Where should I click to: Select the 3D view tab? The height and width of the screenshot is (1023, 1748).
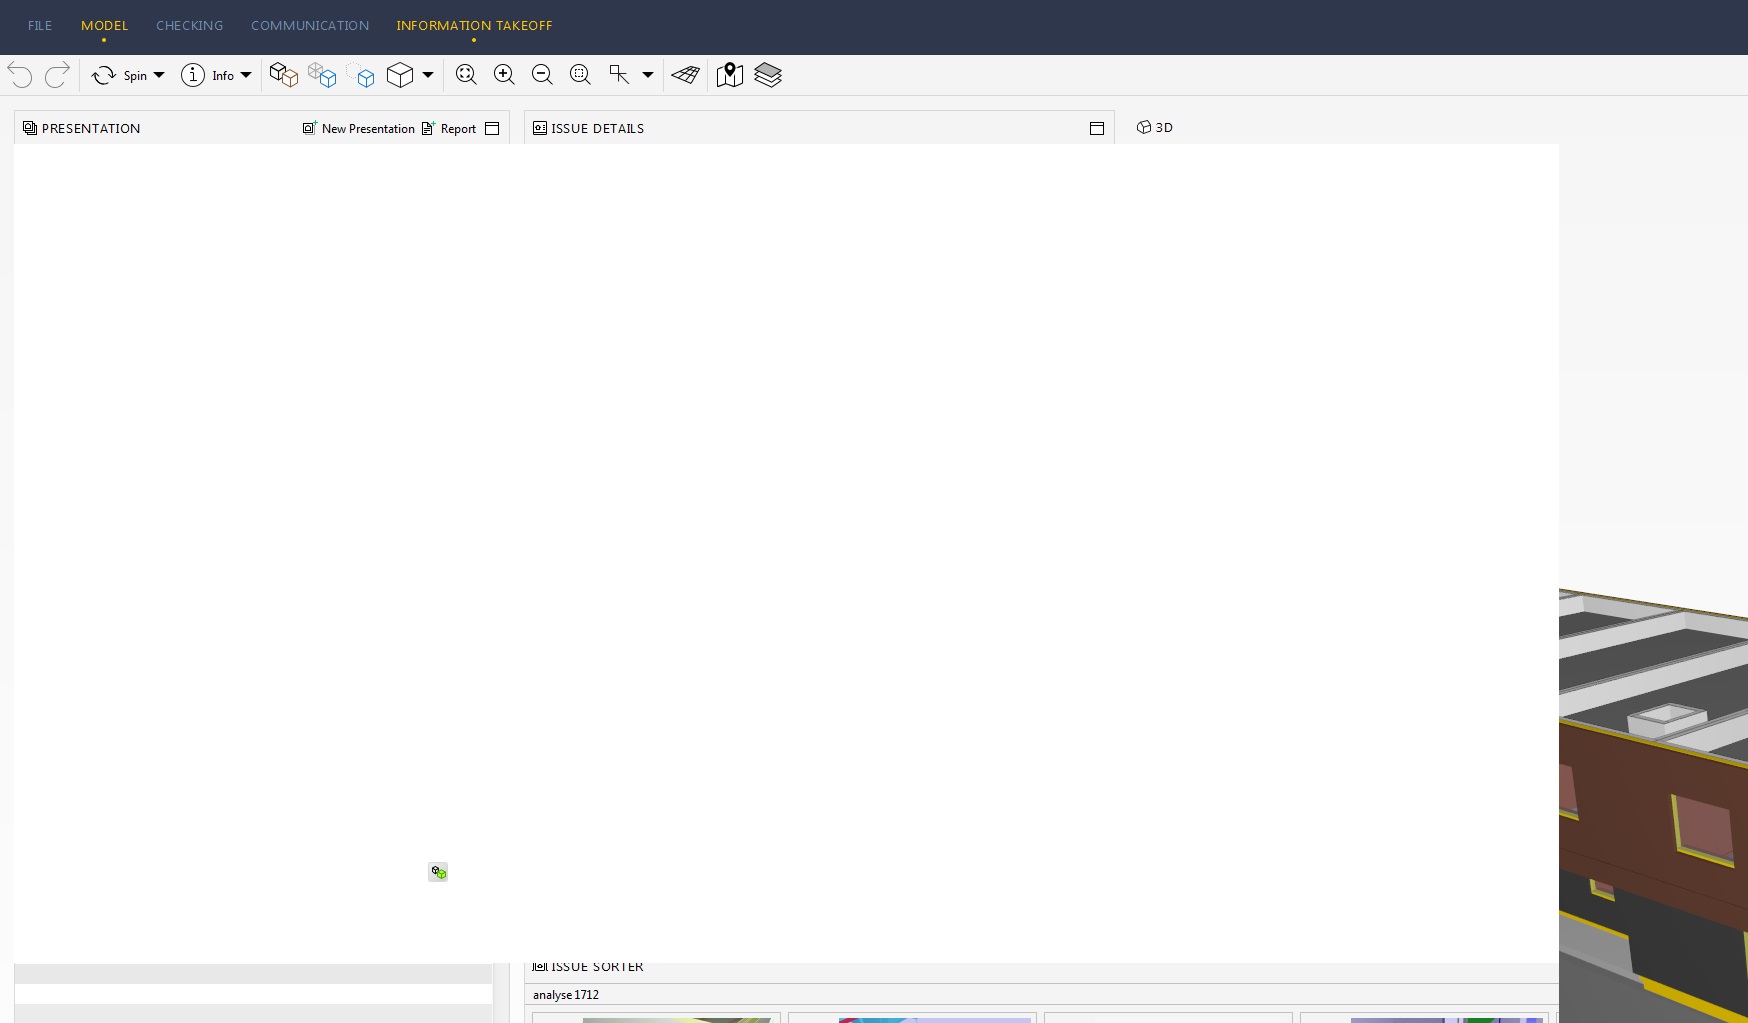1155,127
